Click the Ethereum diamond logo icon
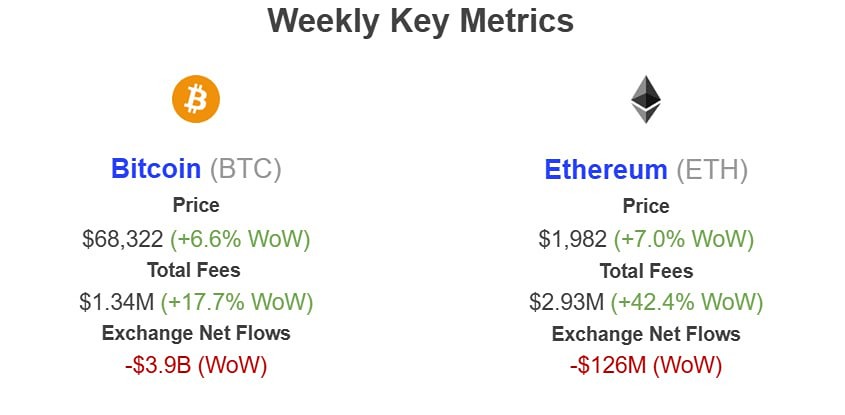The height and width of the screenshot is (415, 845). (646, 100)
